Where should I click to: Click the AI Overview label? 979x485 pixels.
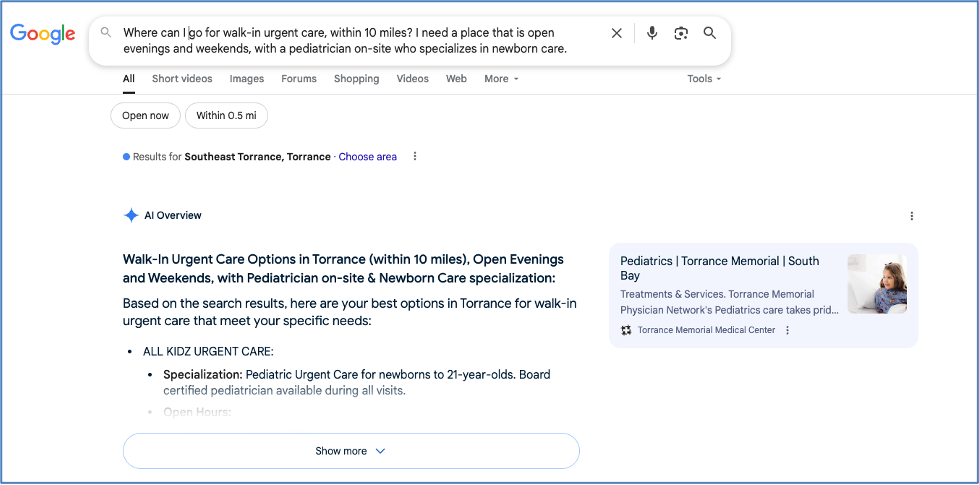173,215
